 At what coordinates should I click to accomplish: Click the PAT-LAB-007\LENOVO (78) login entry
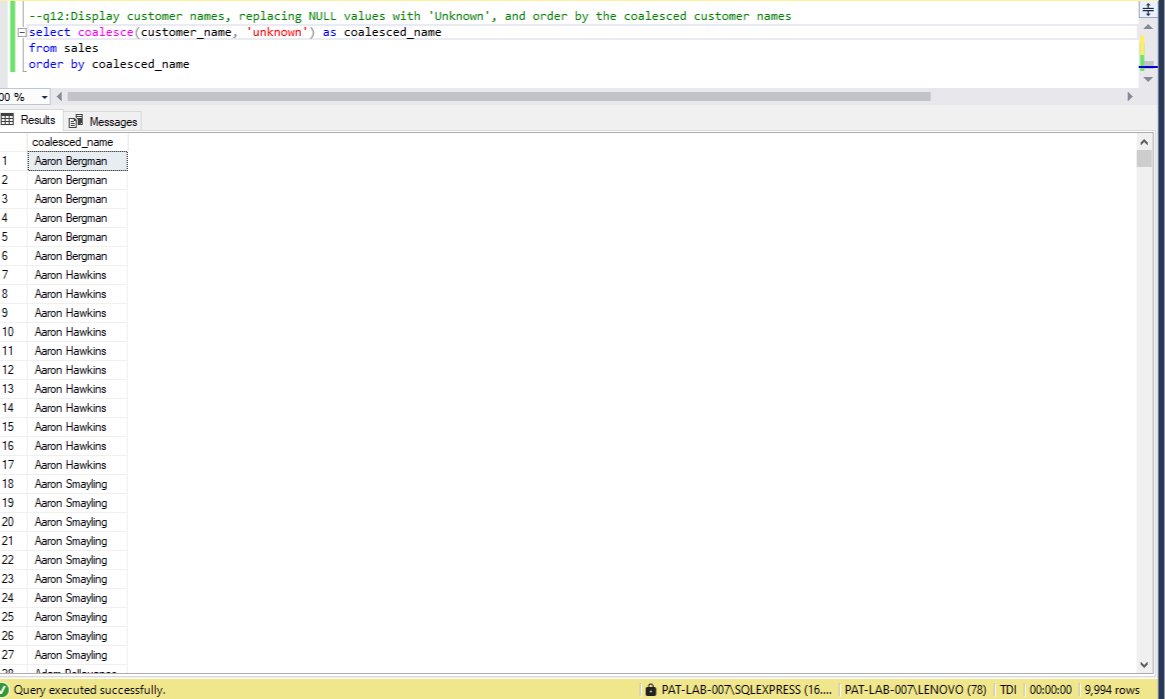point(915,690)
